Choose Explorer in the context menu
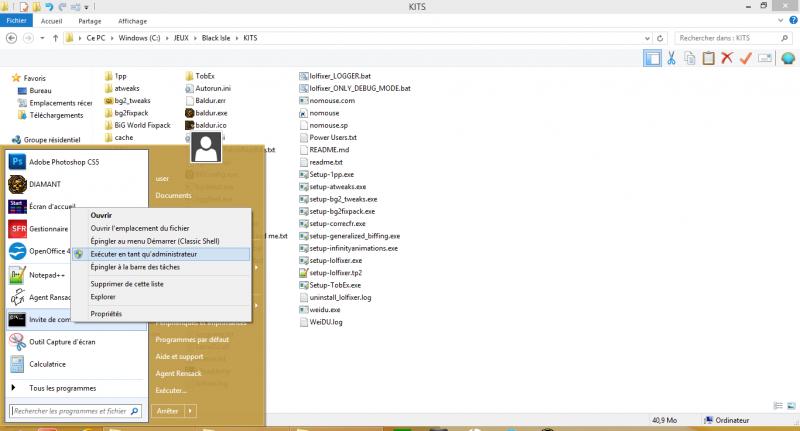The image size is (800, 431). 161,297
